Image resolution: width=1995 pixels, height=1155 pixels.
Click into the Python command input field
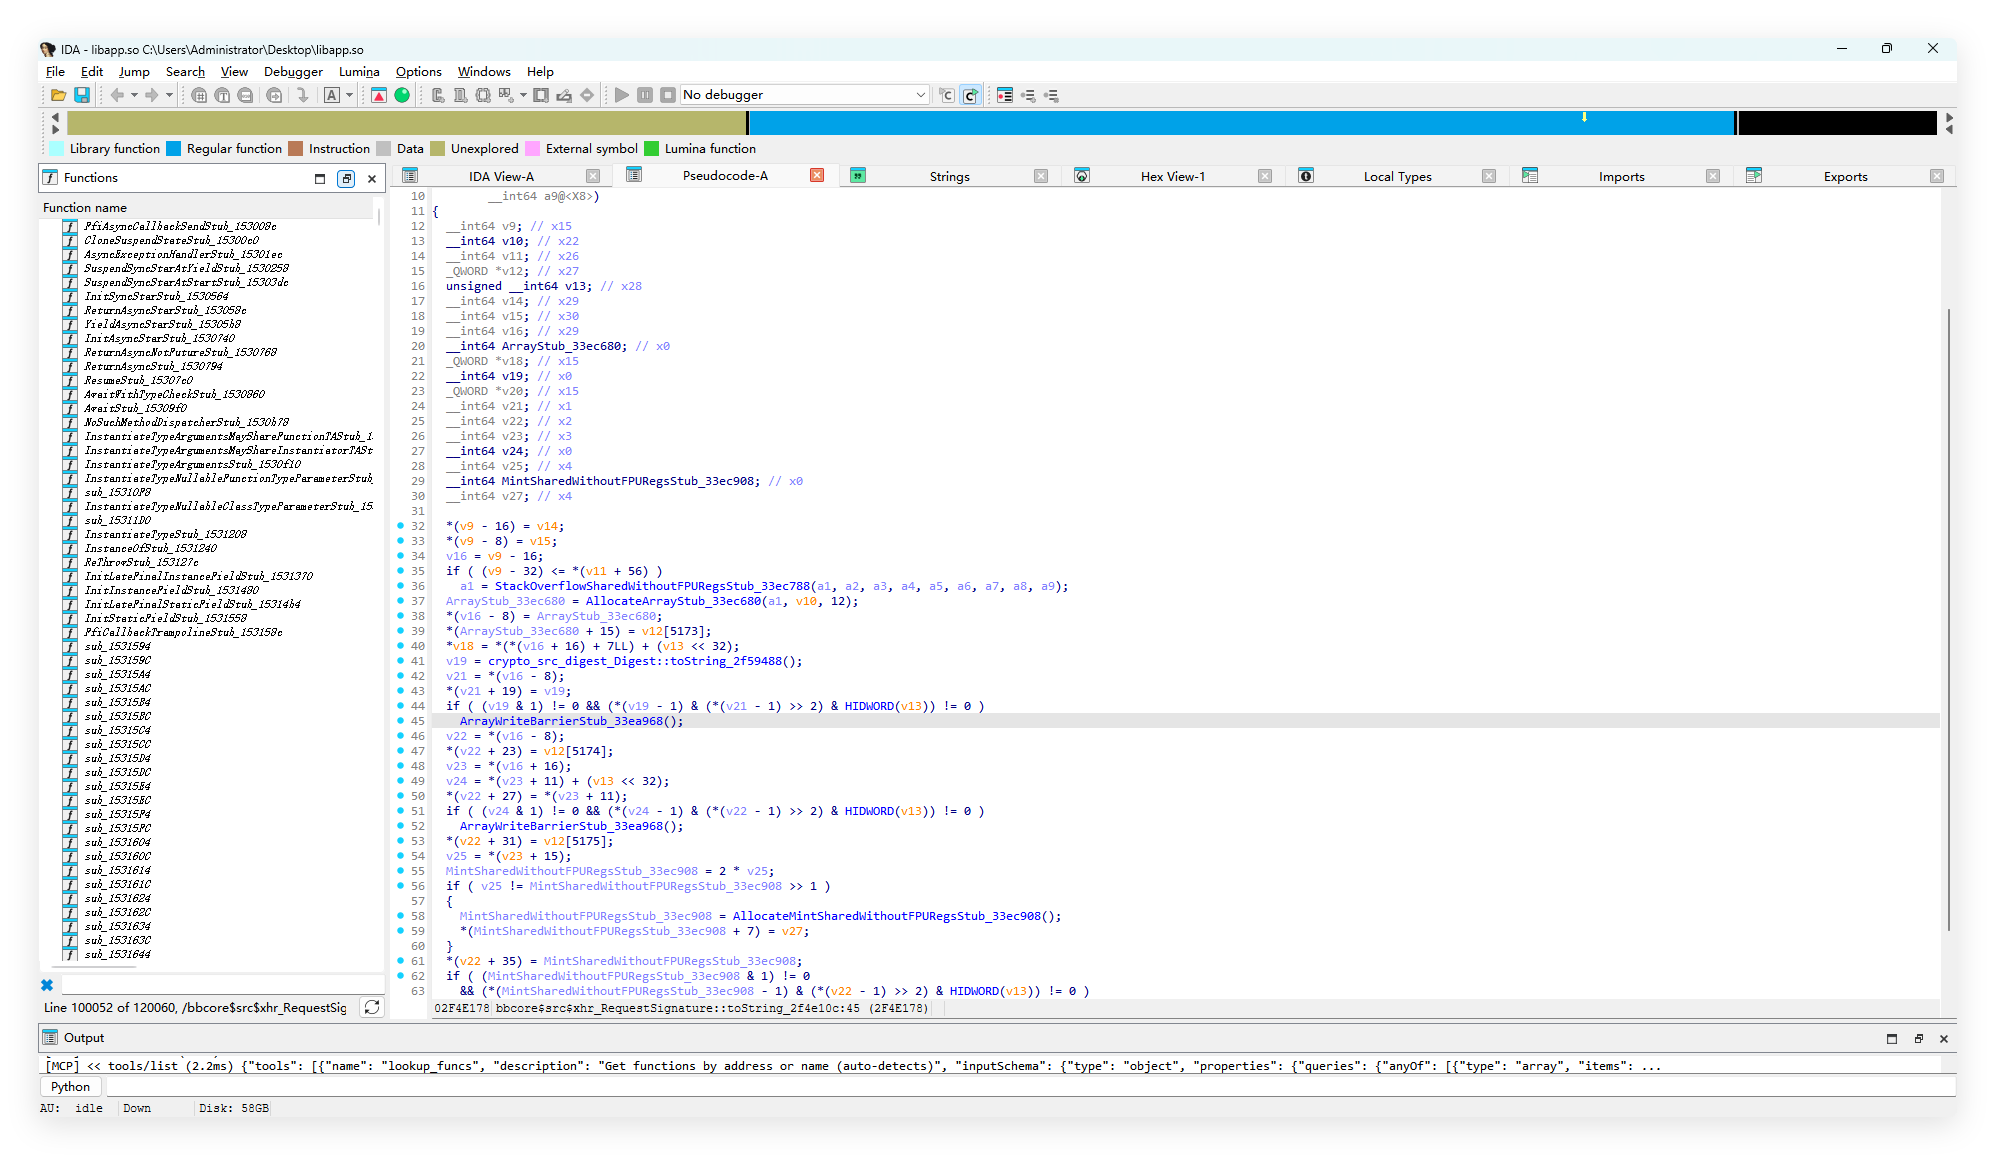[1000, 1086]
